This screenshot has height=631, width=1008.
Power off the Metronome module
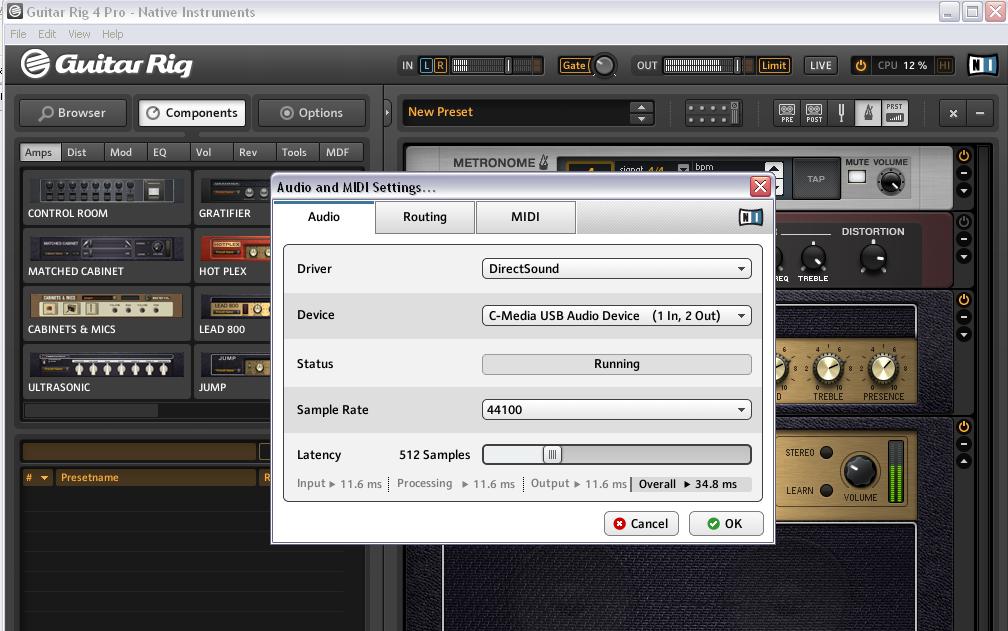tap(964, 156)
